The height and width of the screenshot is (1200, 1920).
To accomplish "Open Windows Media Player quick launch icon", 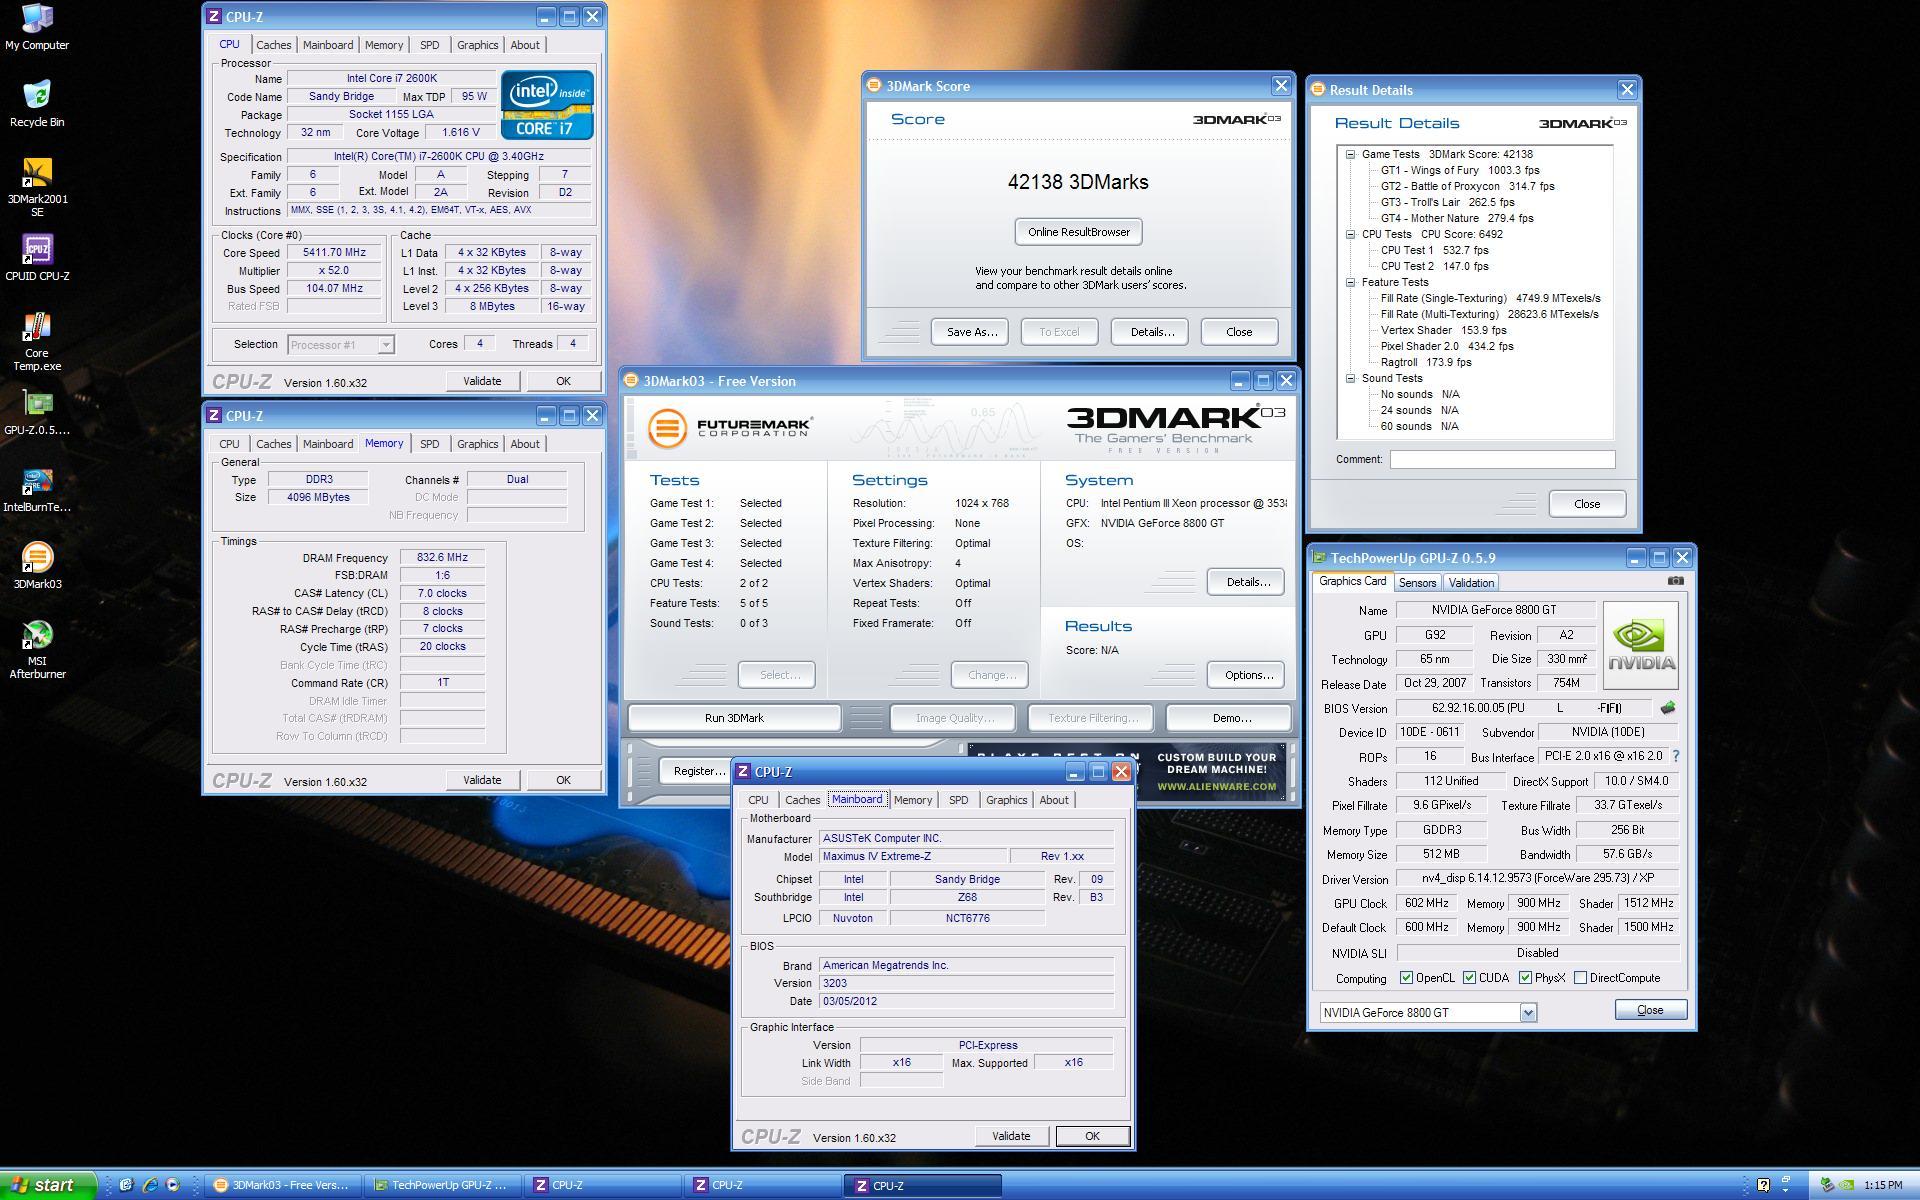I will [x=173, y=1185].
